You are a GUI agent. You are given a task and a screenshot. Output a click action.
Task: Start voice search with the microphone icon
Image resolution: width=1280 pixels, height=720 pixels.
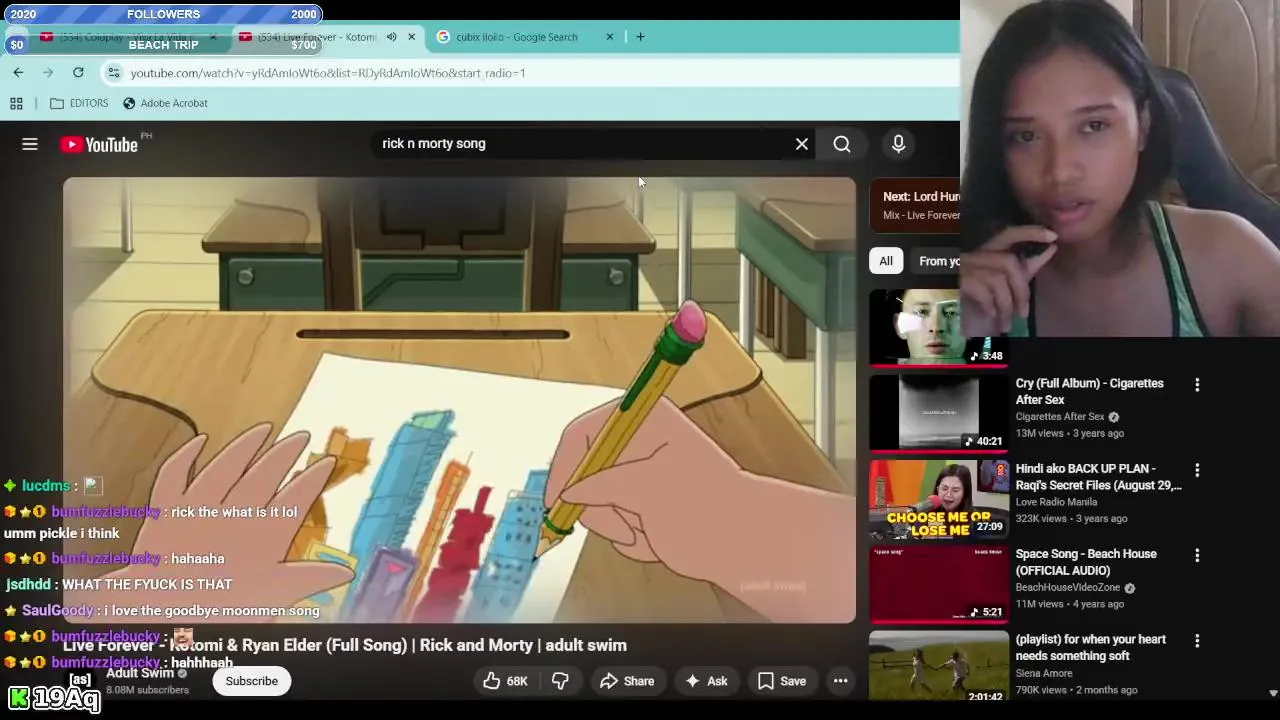coord(898,144)
